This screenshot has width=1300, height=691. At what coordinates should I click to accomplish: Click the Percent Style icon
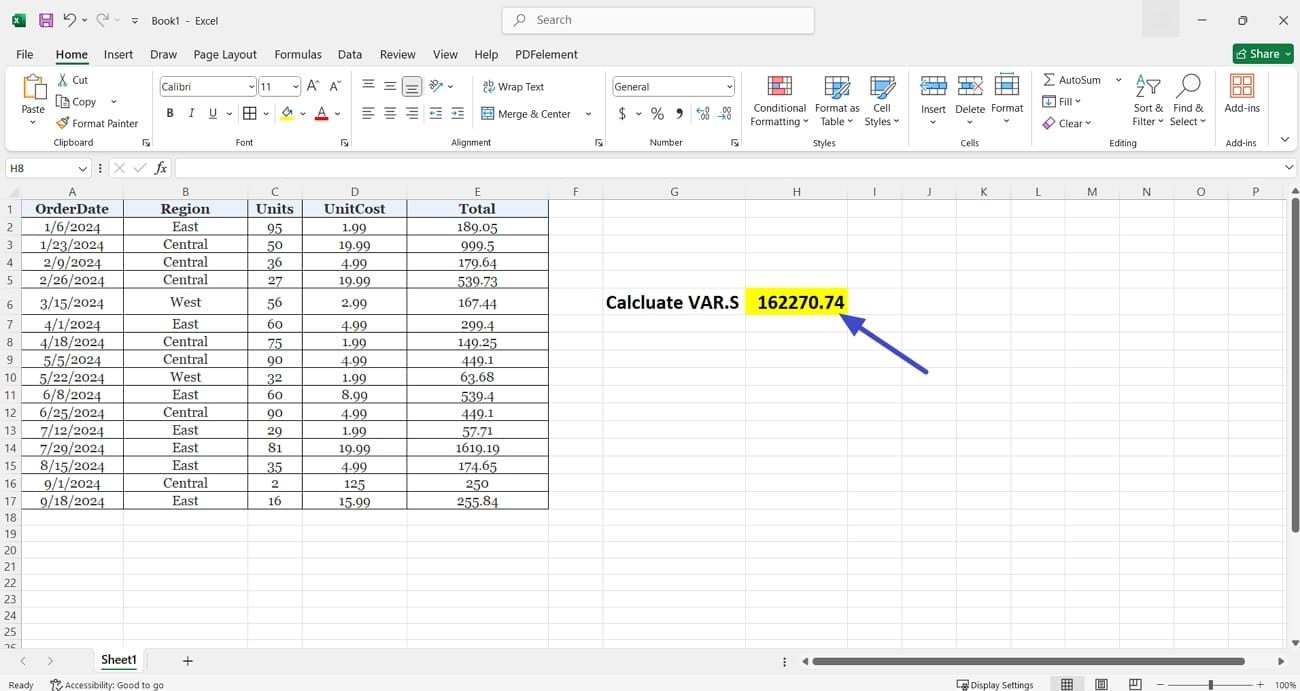pos(657,114)
